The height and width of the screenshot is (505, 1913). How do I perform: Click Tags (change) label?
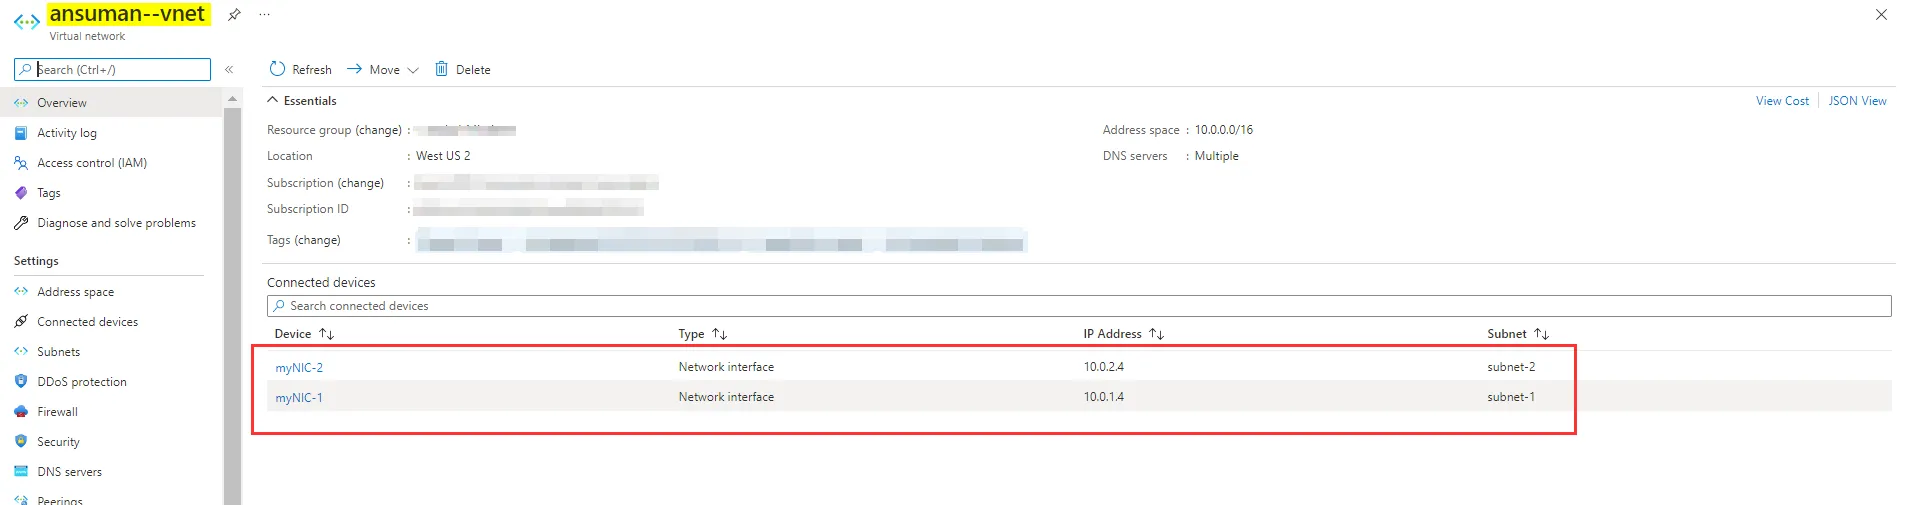[x=303, y=240]
